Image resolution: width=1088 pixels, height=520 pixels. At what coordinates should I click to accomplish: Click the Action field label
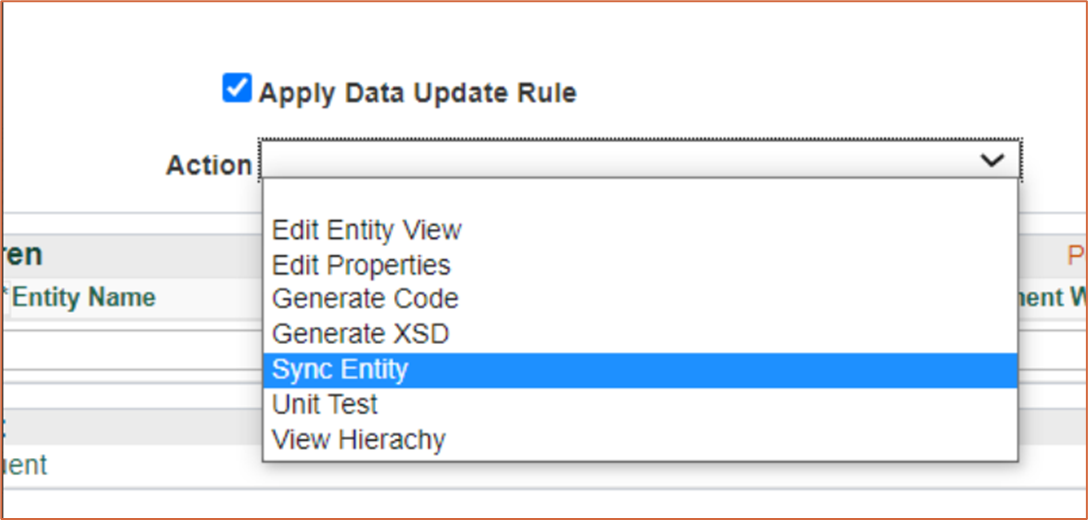pyautogui.click(x=209, y=165)
